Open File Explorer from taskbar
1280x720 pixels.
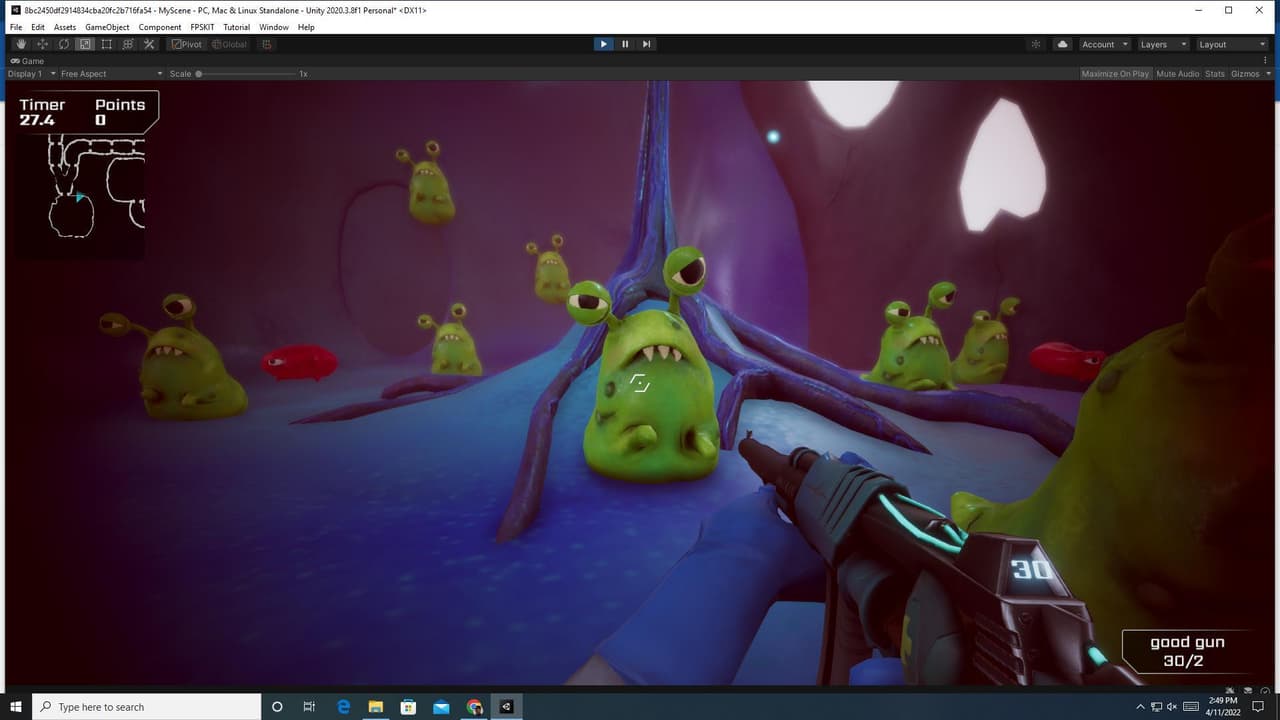[x=375, y=707]
